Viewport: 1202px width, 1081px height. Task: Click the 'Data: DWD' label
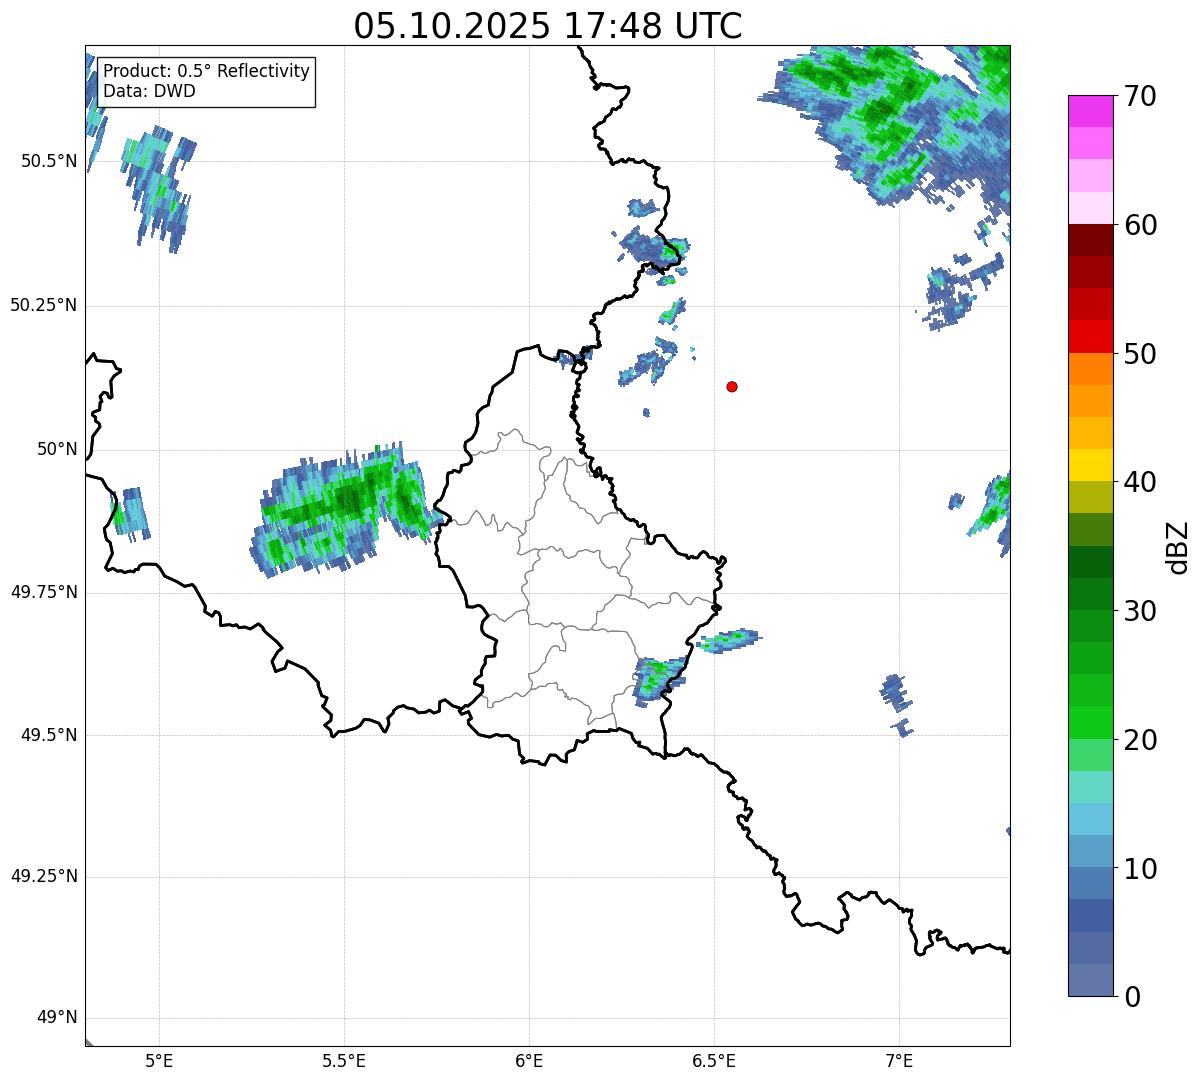[149, 91]
